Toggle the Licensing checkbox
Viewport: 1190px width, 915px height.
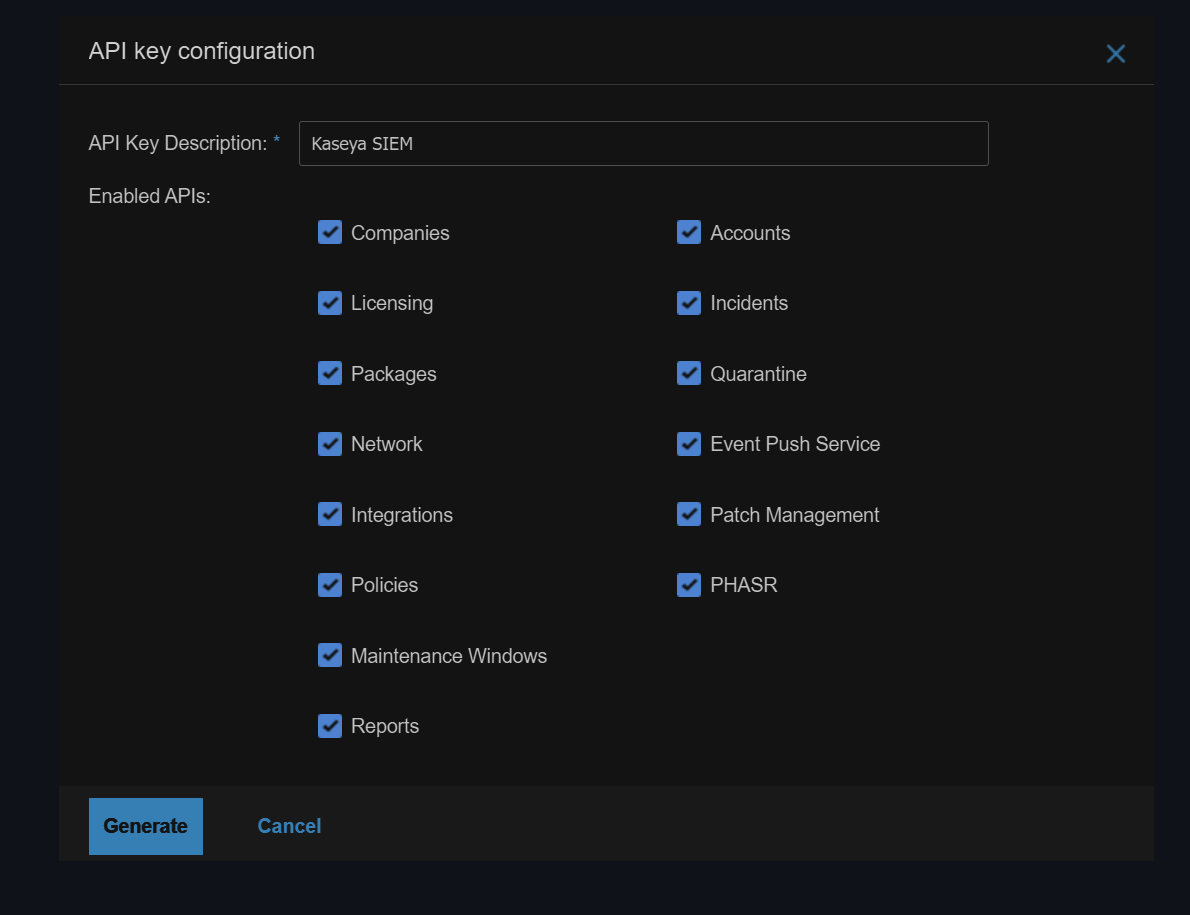tap(329, 303)
